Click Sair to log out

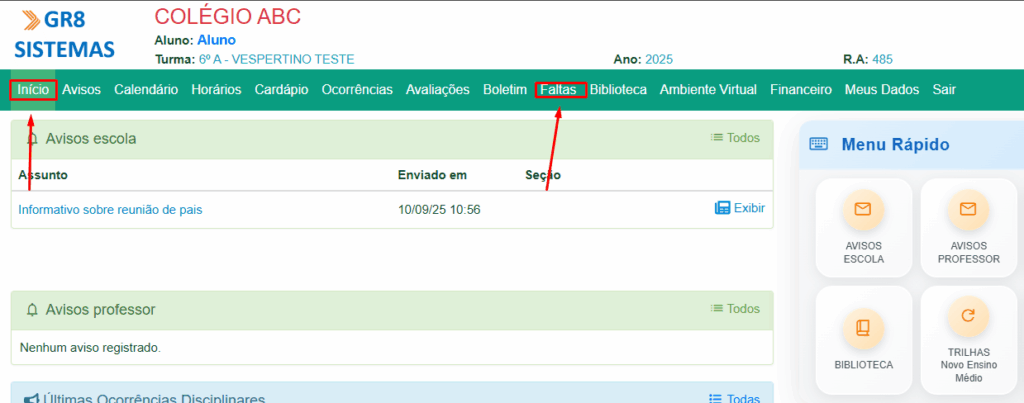click(943, 90)
